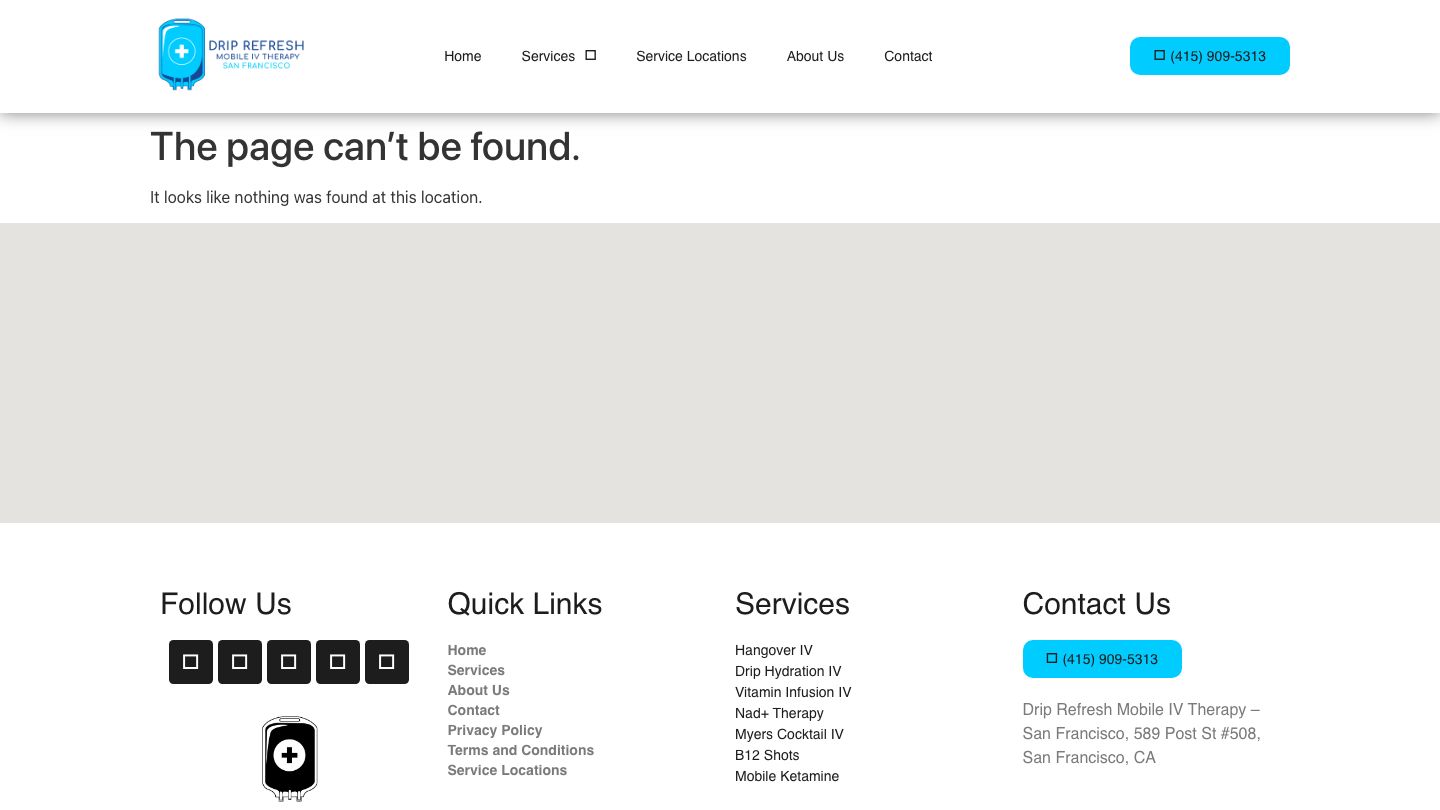Open the second social icon under Follow Us
Screen dimensions: 1440x810
pos(240,662)
